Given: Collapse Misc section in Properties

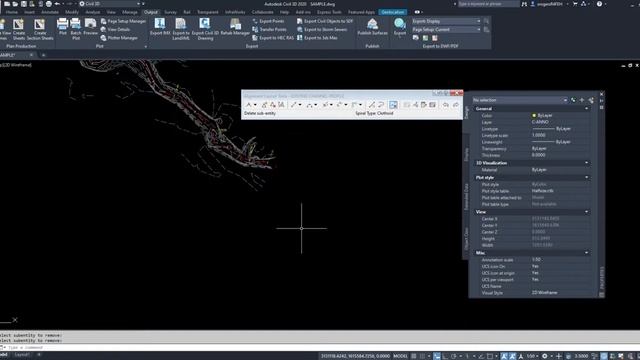Looking at the screenshot, I should click(587, 253).
